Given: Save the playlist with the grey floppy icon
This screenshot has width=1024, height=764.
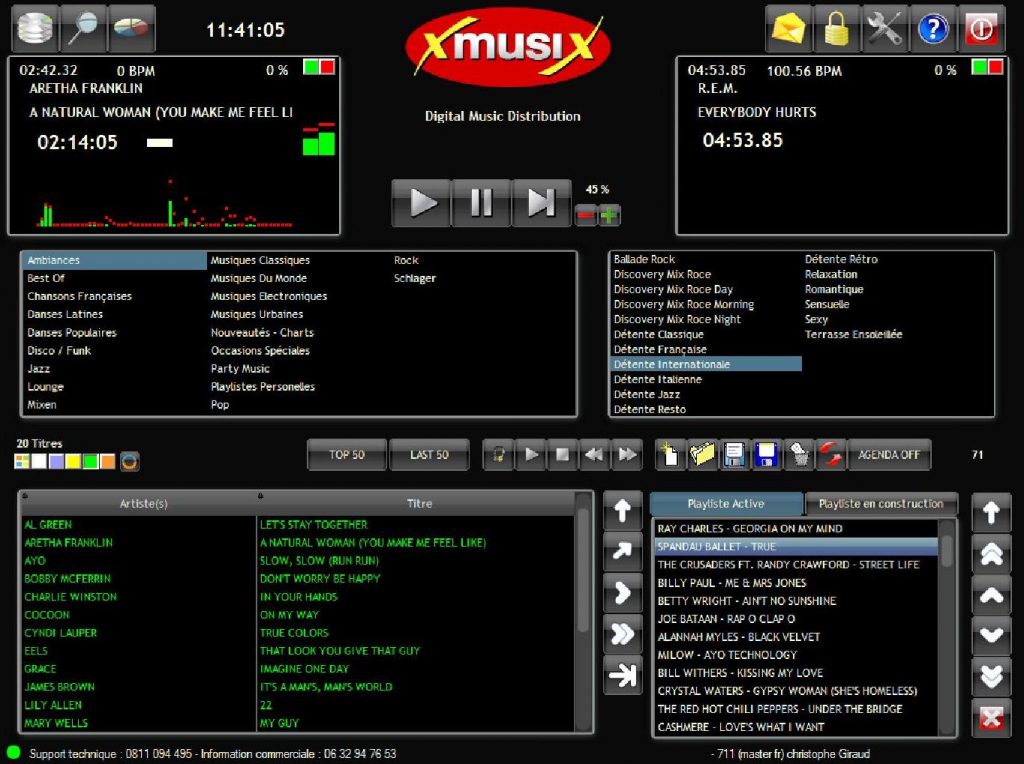Looking at the screenshot, I should 734,454.
